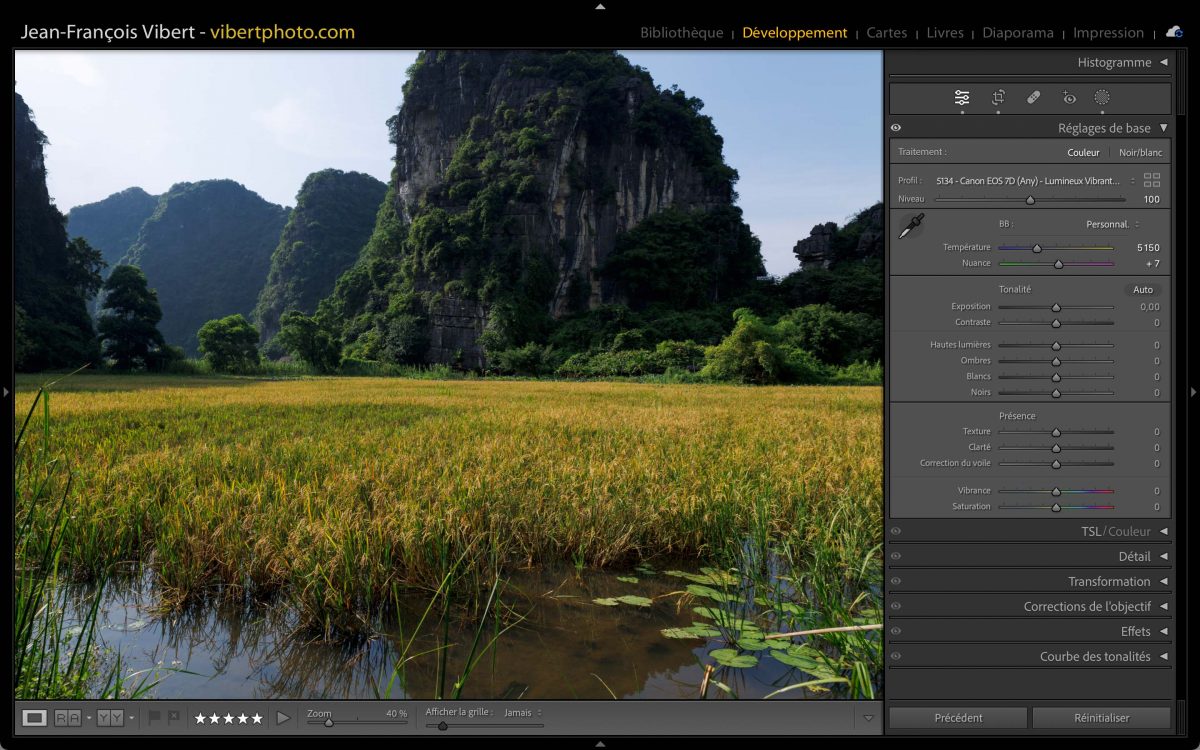This screenshot has width=1200, height=750.
Task: Click the loupe view mode icon
Action: click(x=35, y=717)
